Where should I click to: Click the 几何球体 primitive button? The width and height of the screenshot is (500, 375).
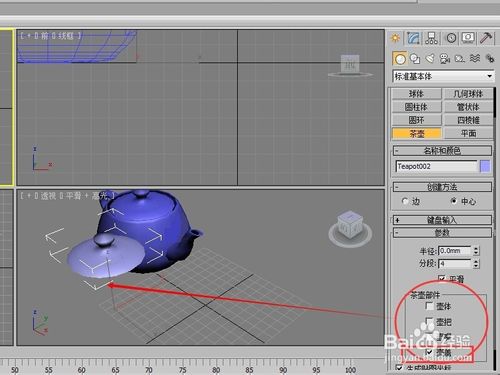(x=468, y=94)
